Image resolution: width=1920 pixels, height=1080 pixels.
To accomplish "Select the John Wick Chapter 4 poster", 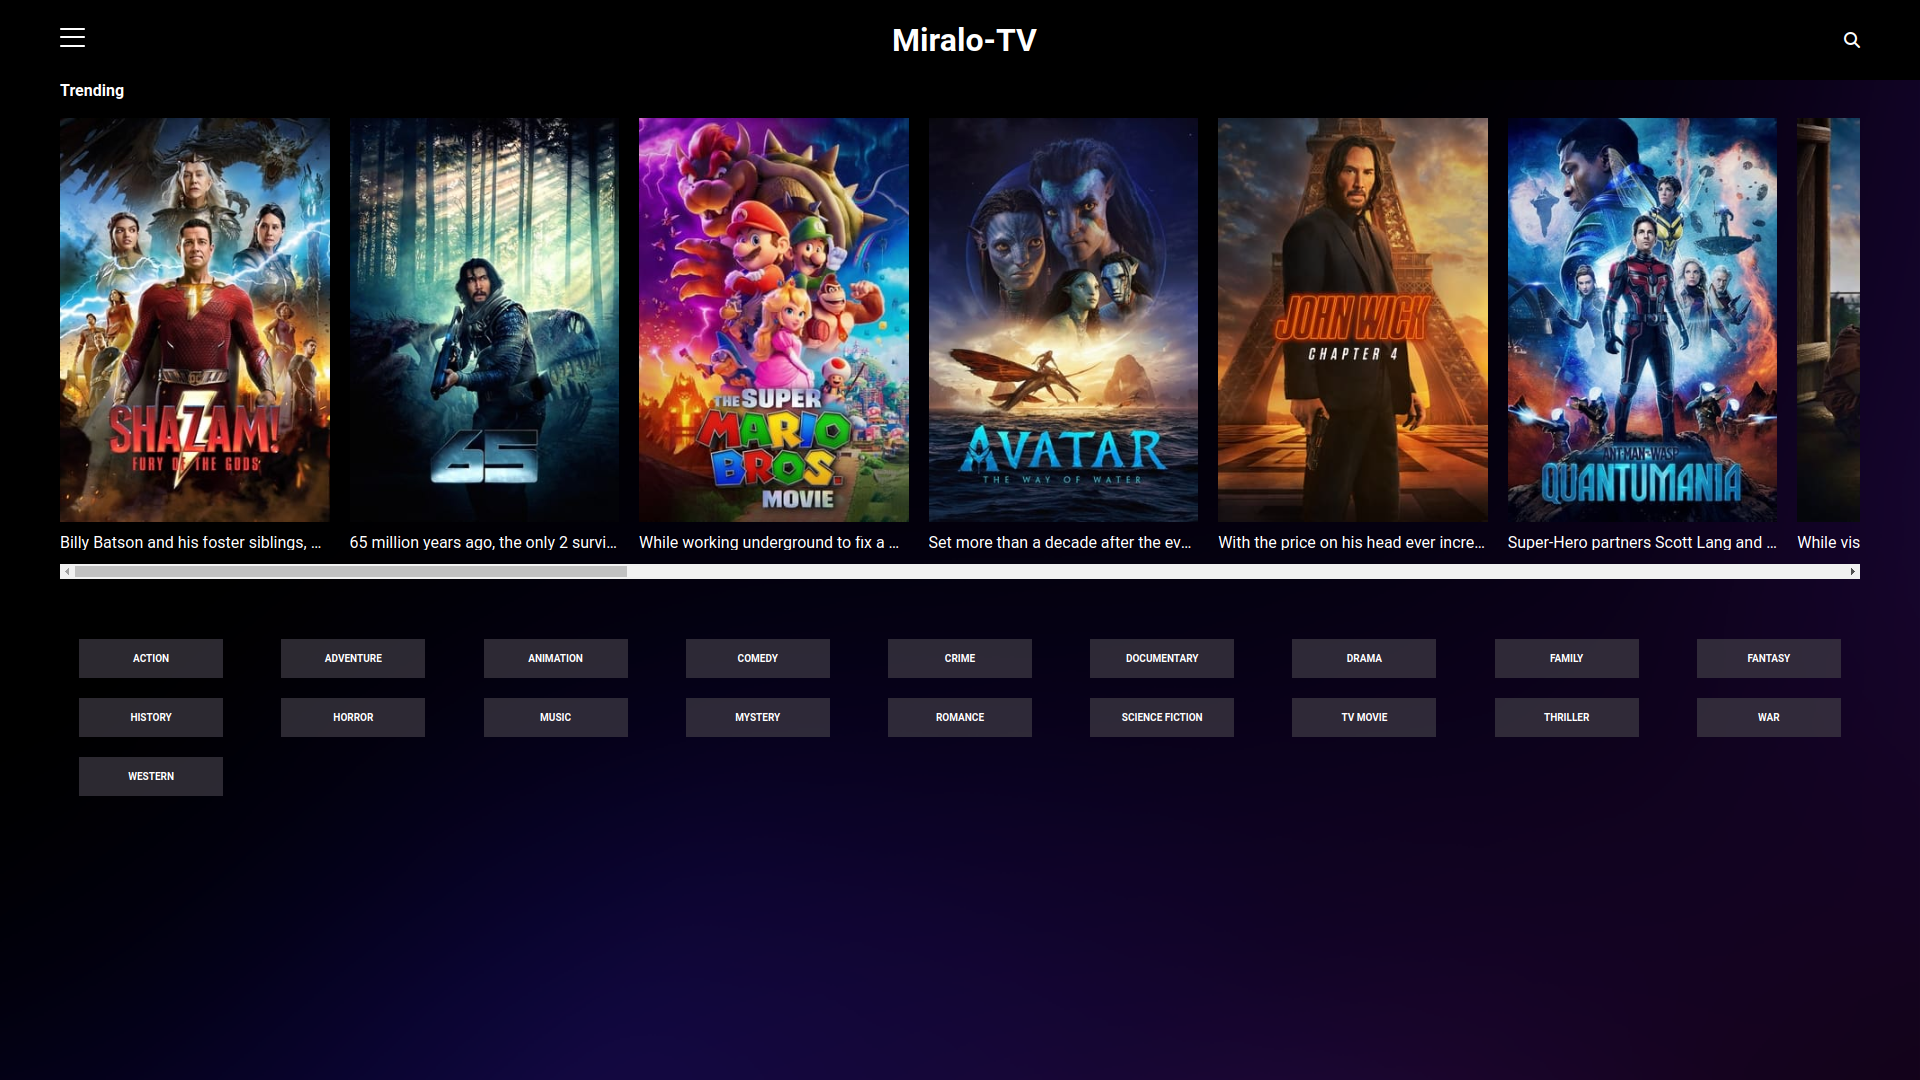I will click(x=1352, y=320).
